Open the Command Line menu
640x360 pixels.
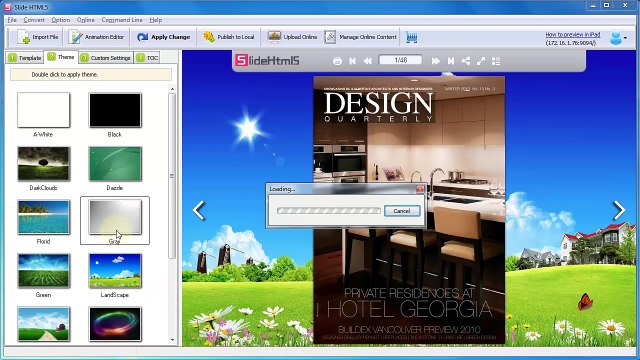pos(122,20)
